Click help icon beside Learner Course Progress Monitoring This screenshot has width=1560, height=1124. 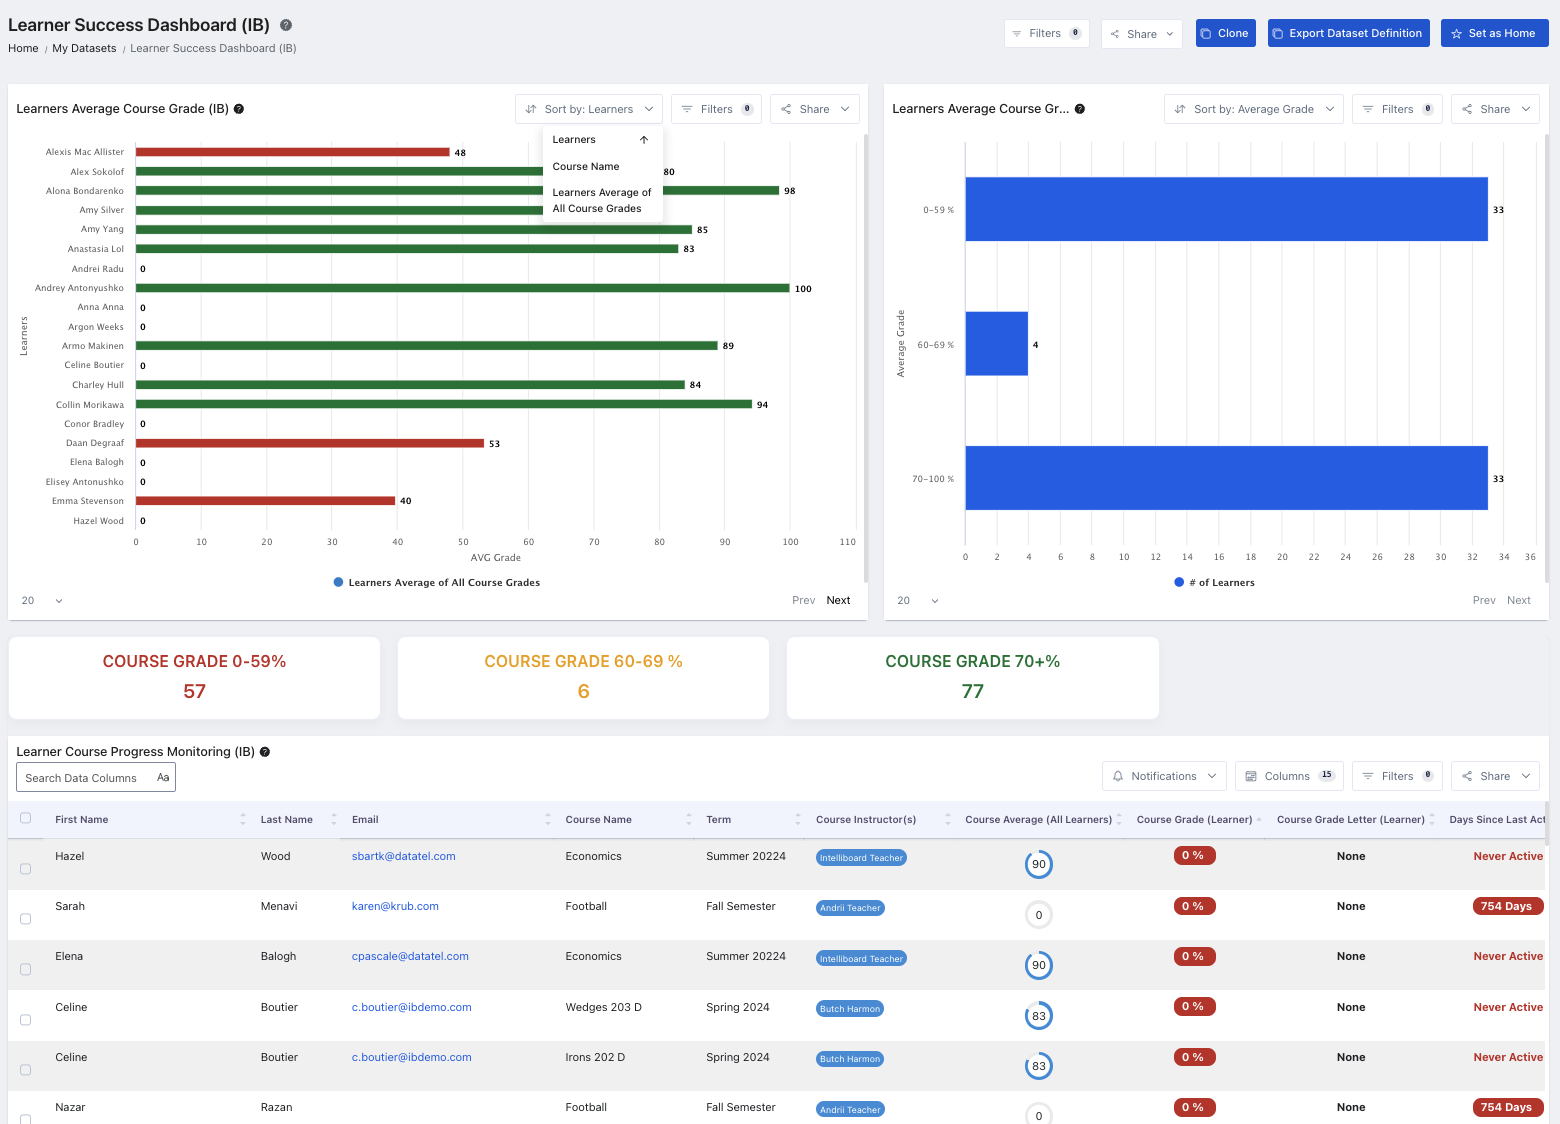[265, 752]
